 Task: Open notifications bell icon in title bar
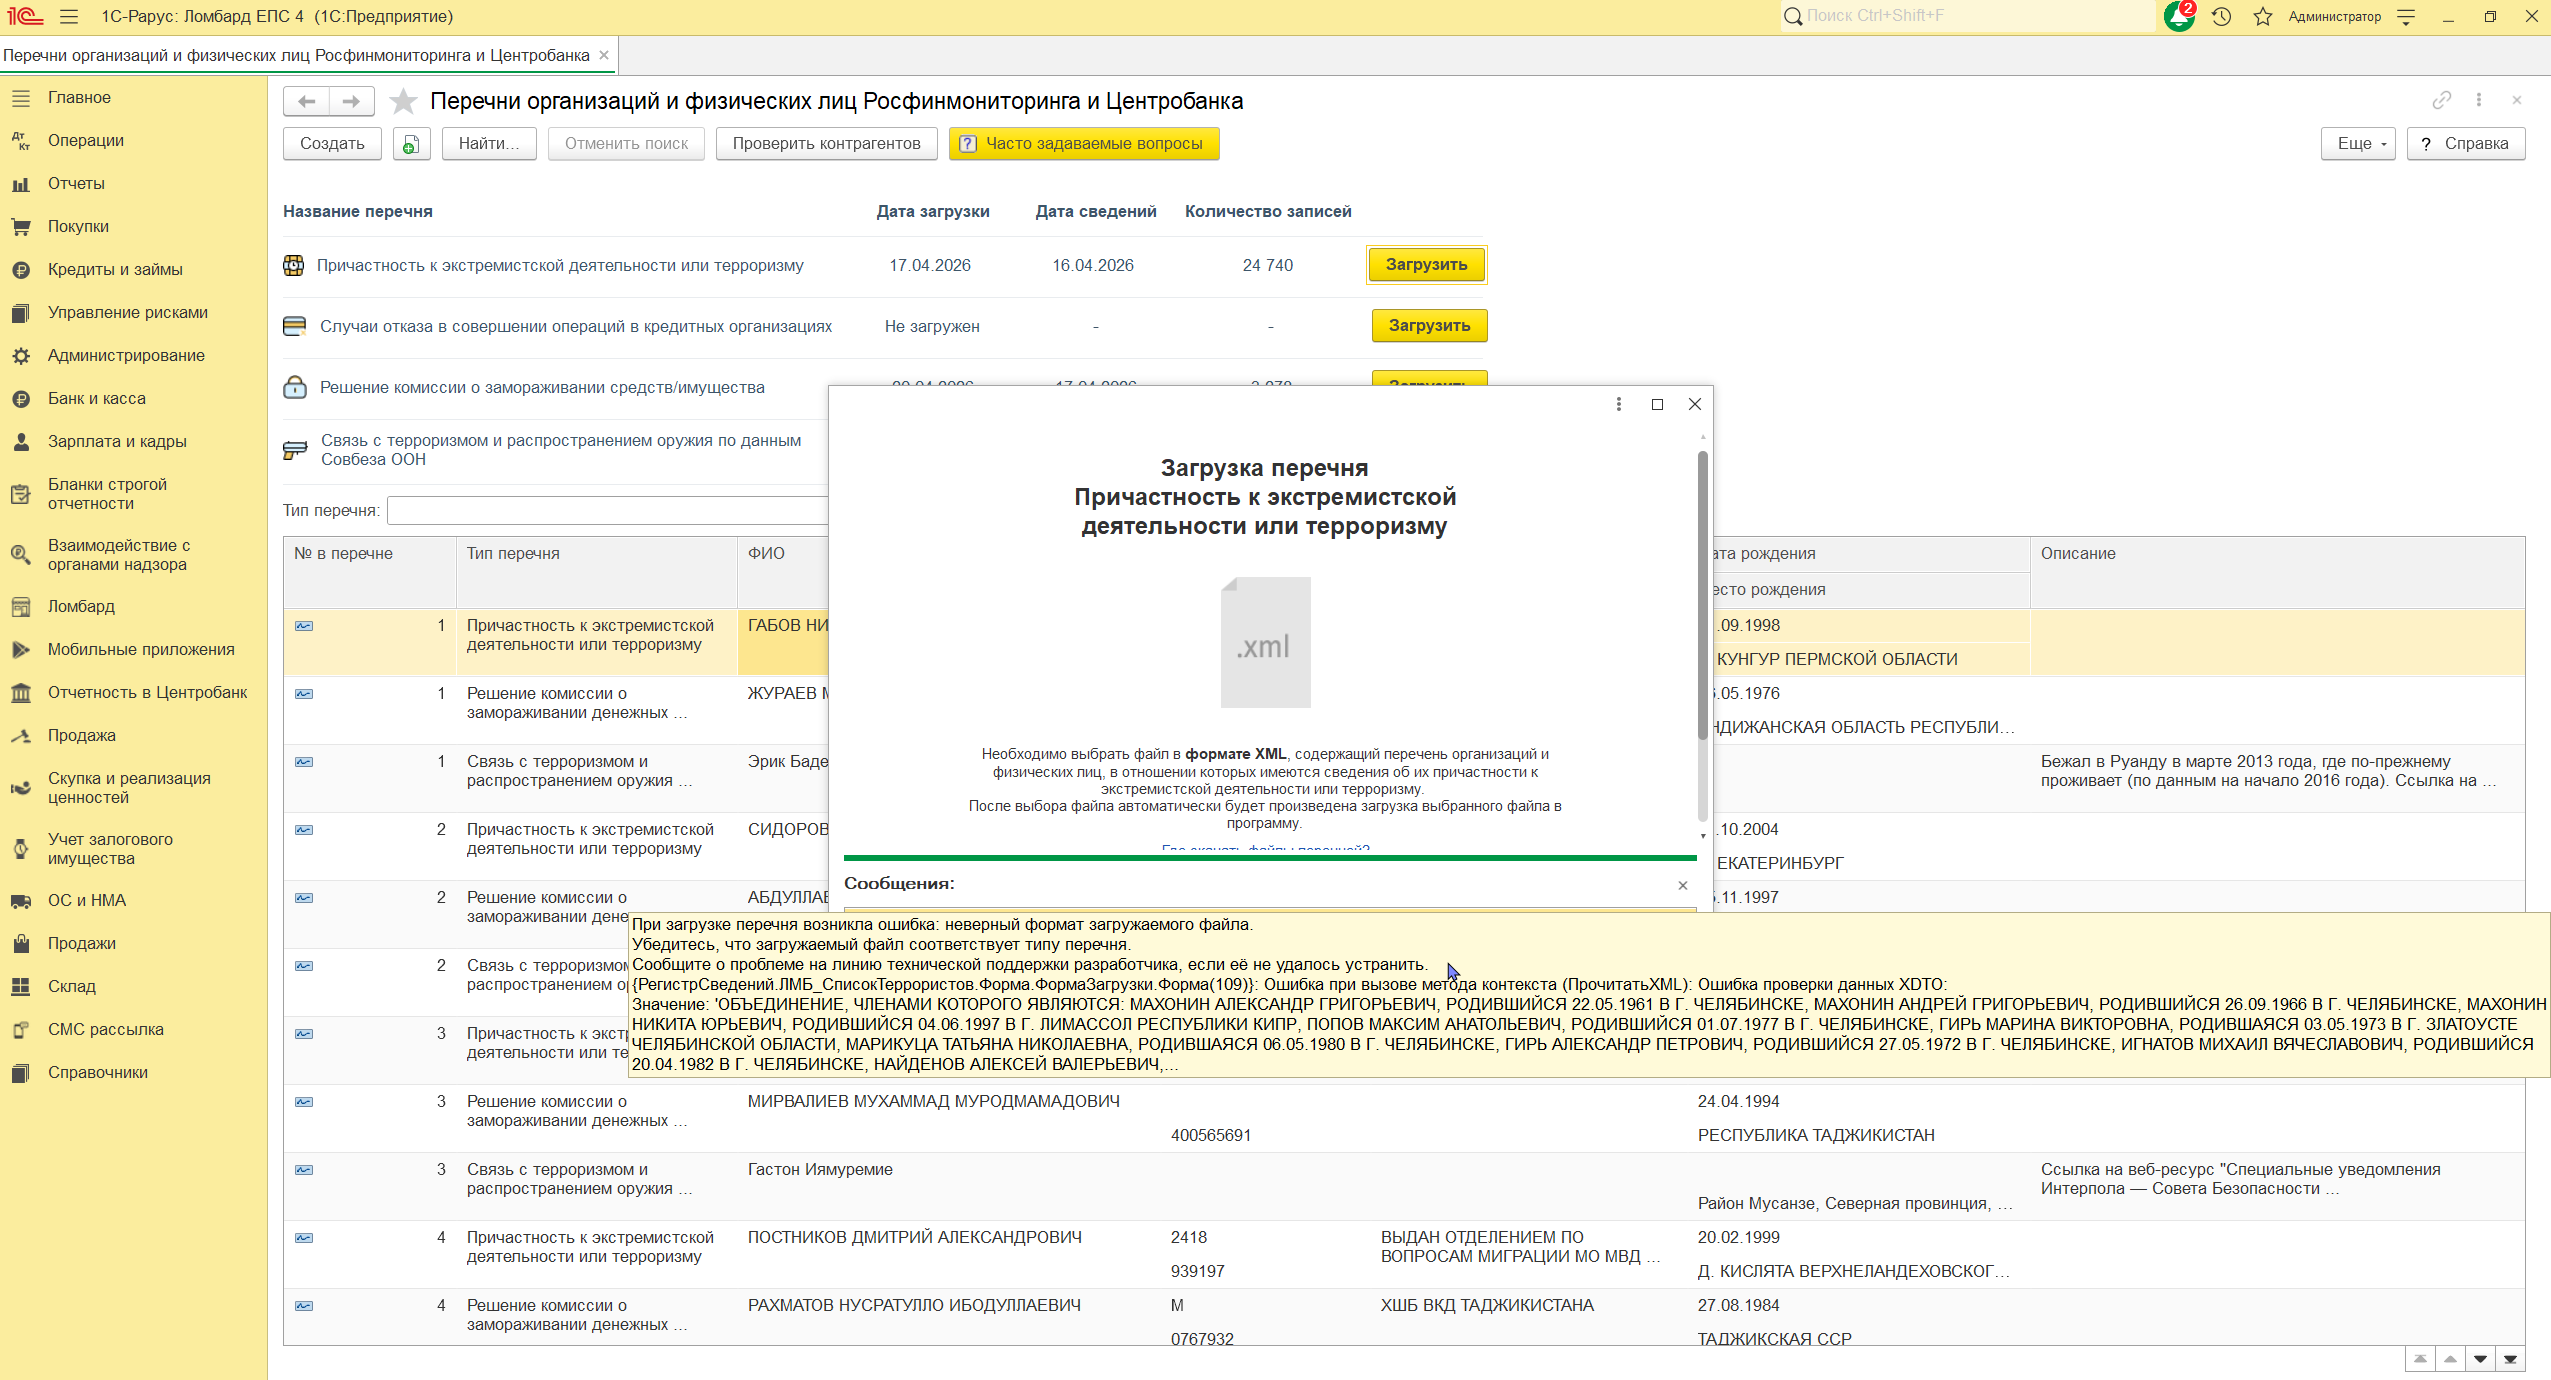pyautogui.click(x=2178, y=16)
